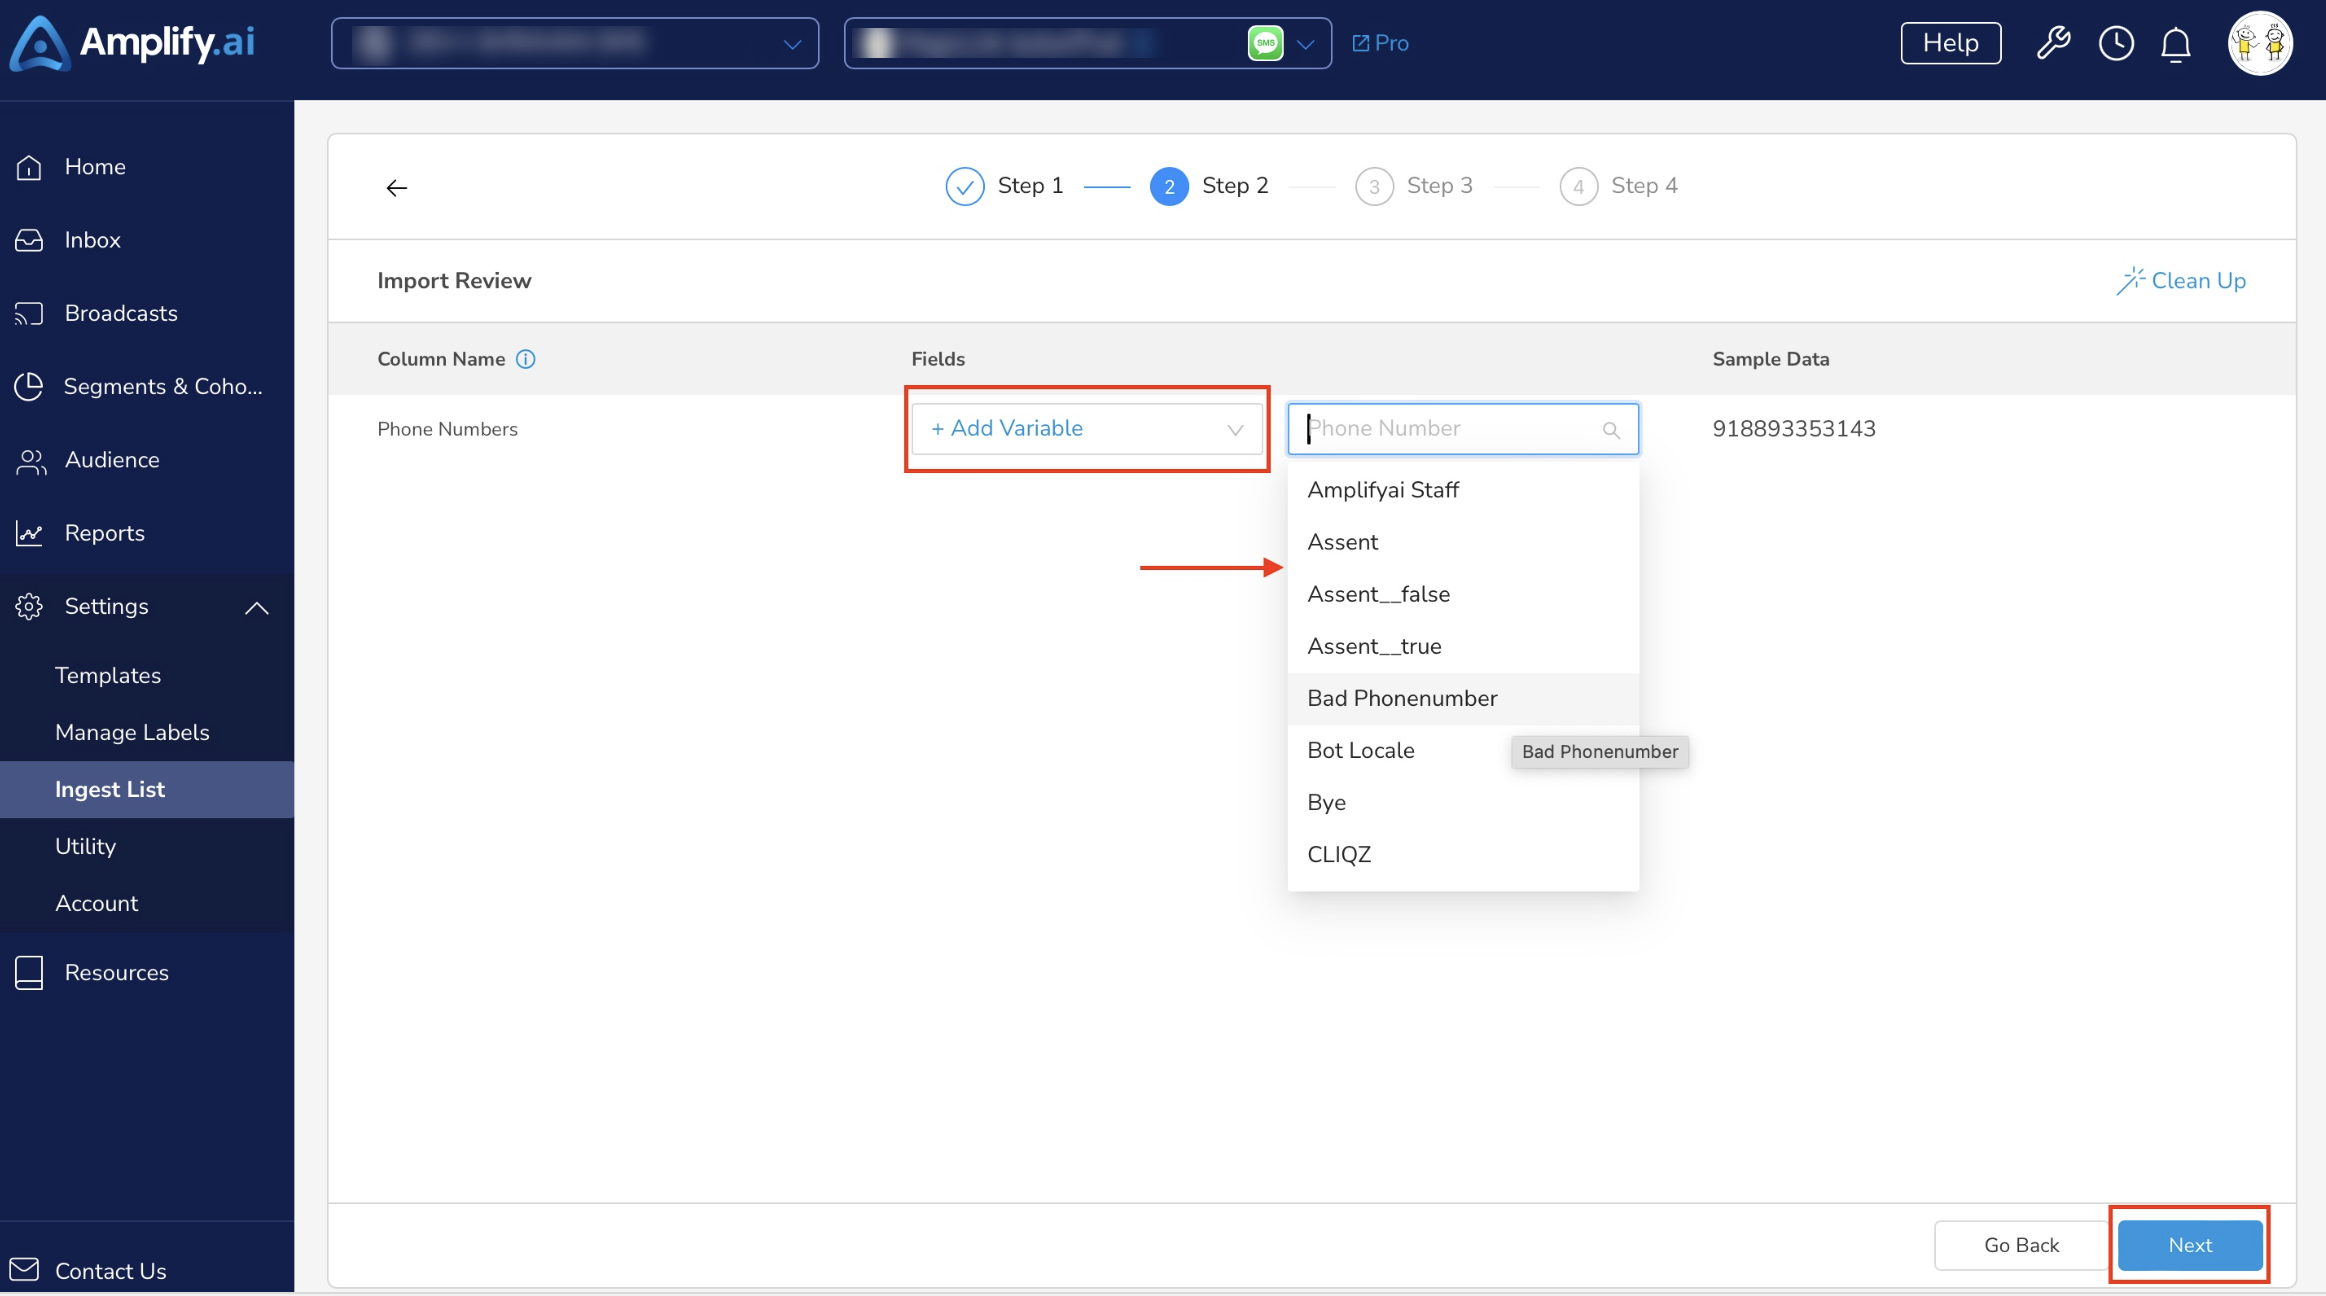This screenshot has height=1296, width=2326.
Task: Click the Amplify.ai logo
Action: (x=132, y=43)
